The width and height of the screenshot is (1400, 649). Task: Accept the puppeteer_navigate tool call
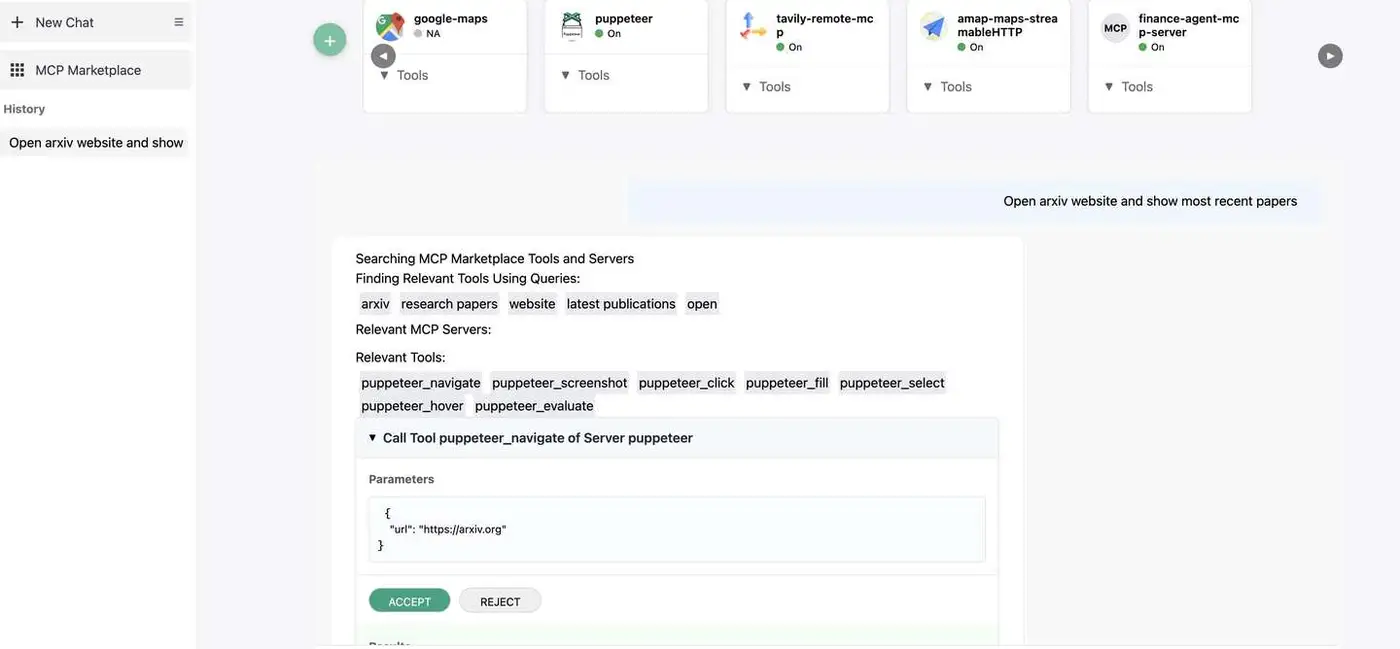(x=410, y=601)
